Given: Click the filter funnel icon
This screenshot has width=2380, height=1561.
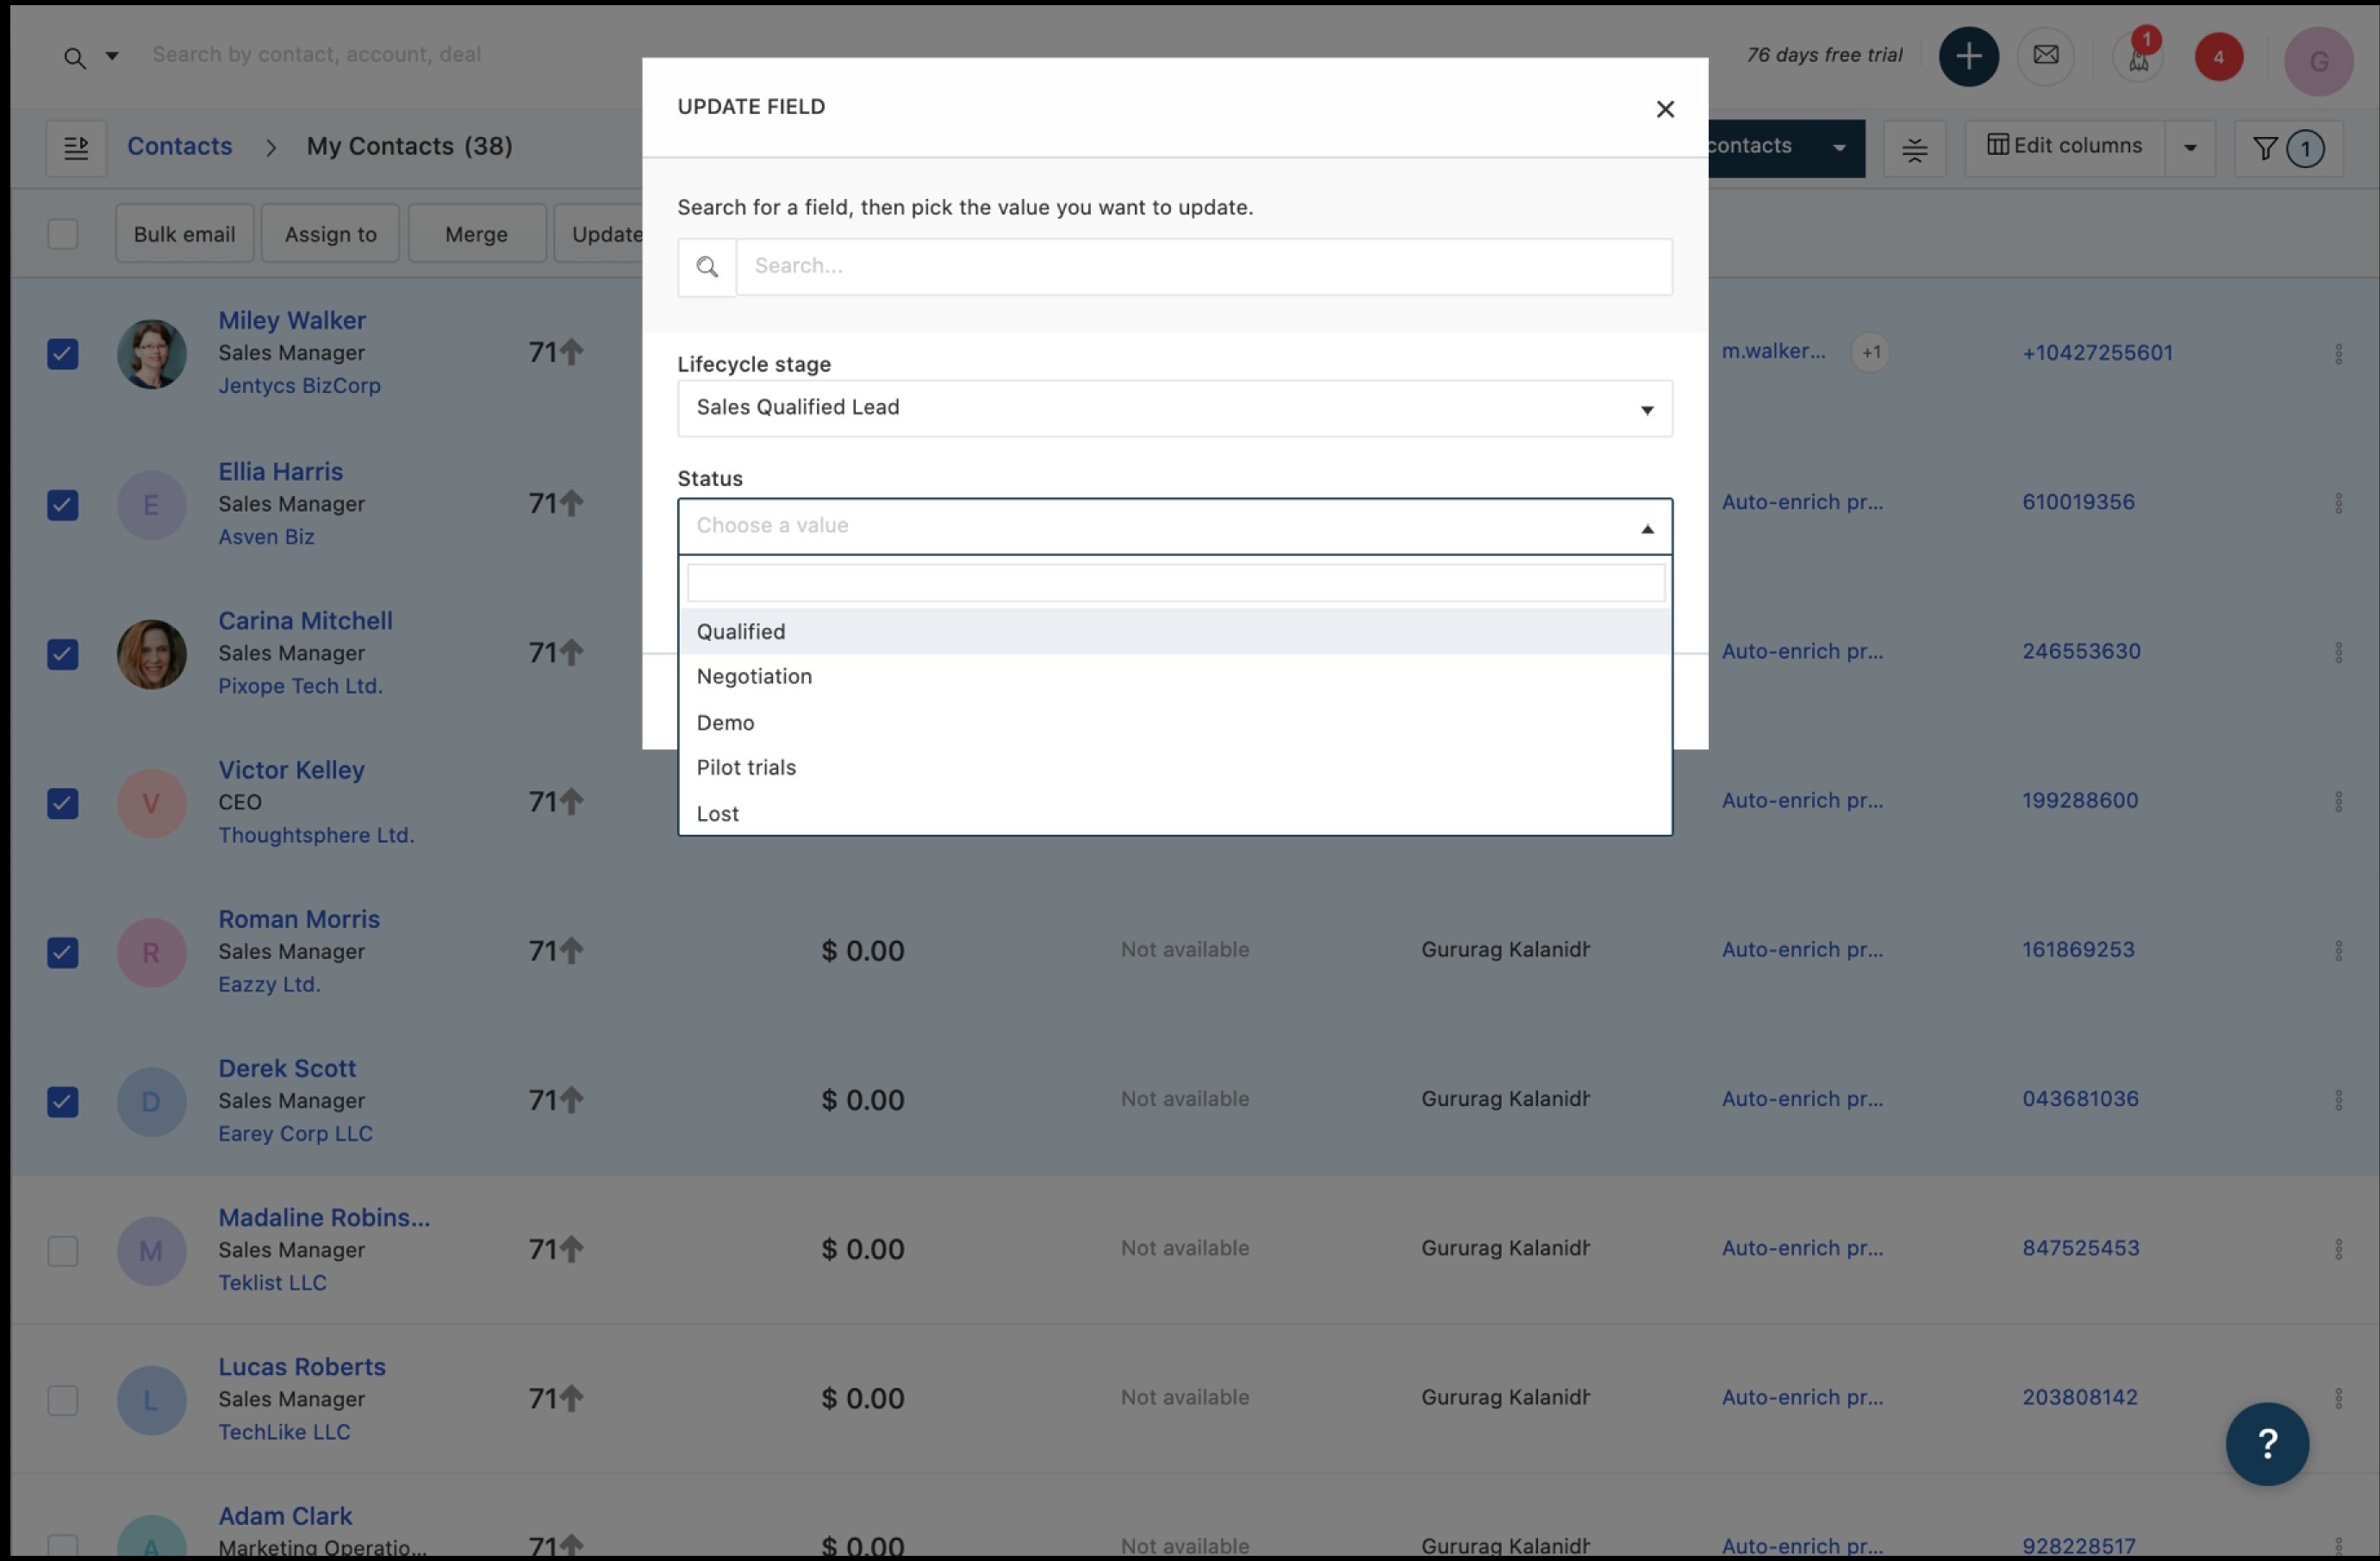Looking at the screenshot, I should (2265, 148).
